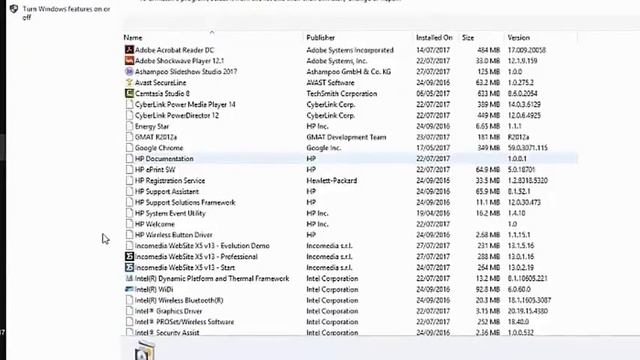The height and width of the screenshot is (360, 640).
Task: Select HP System Event Utility entry
Action: [170, 213]
